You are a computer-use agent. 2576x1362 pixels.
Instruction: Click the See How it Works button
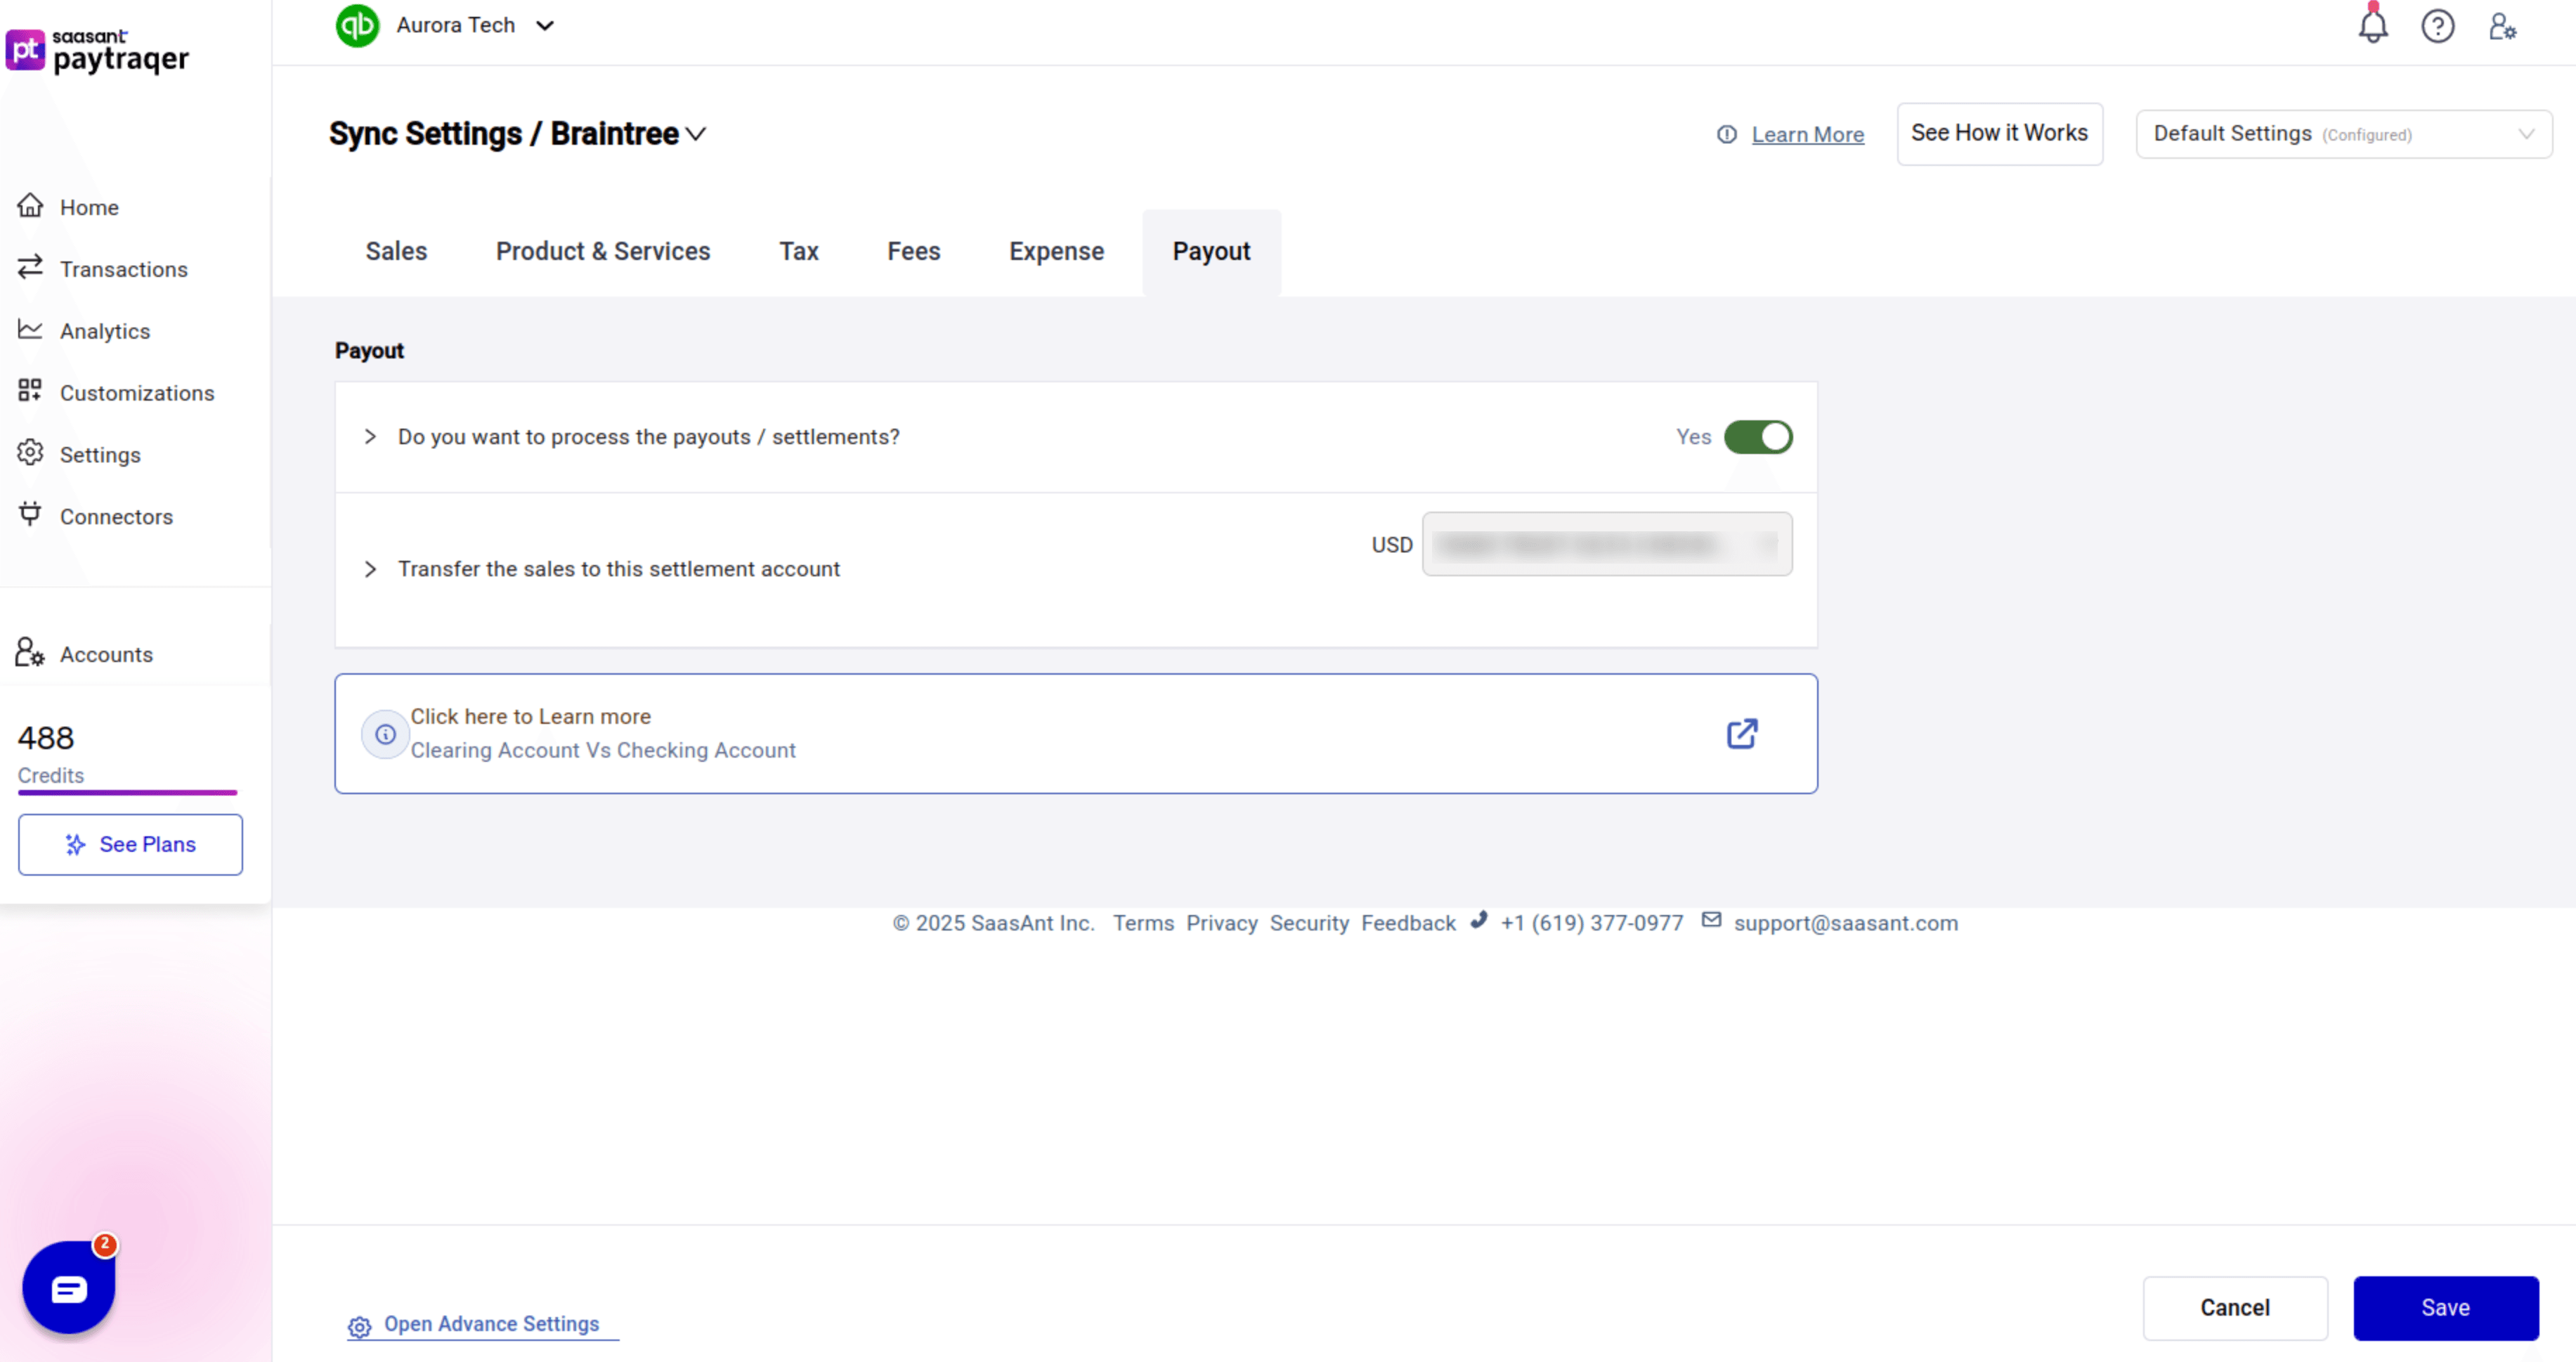pos(1999,133)
